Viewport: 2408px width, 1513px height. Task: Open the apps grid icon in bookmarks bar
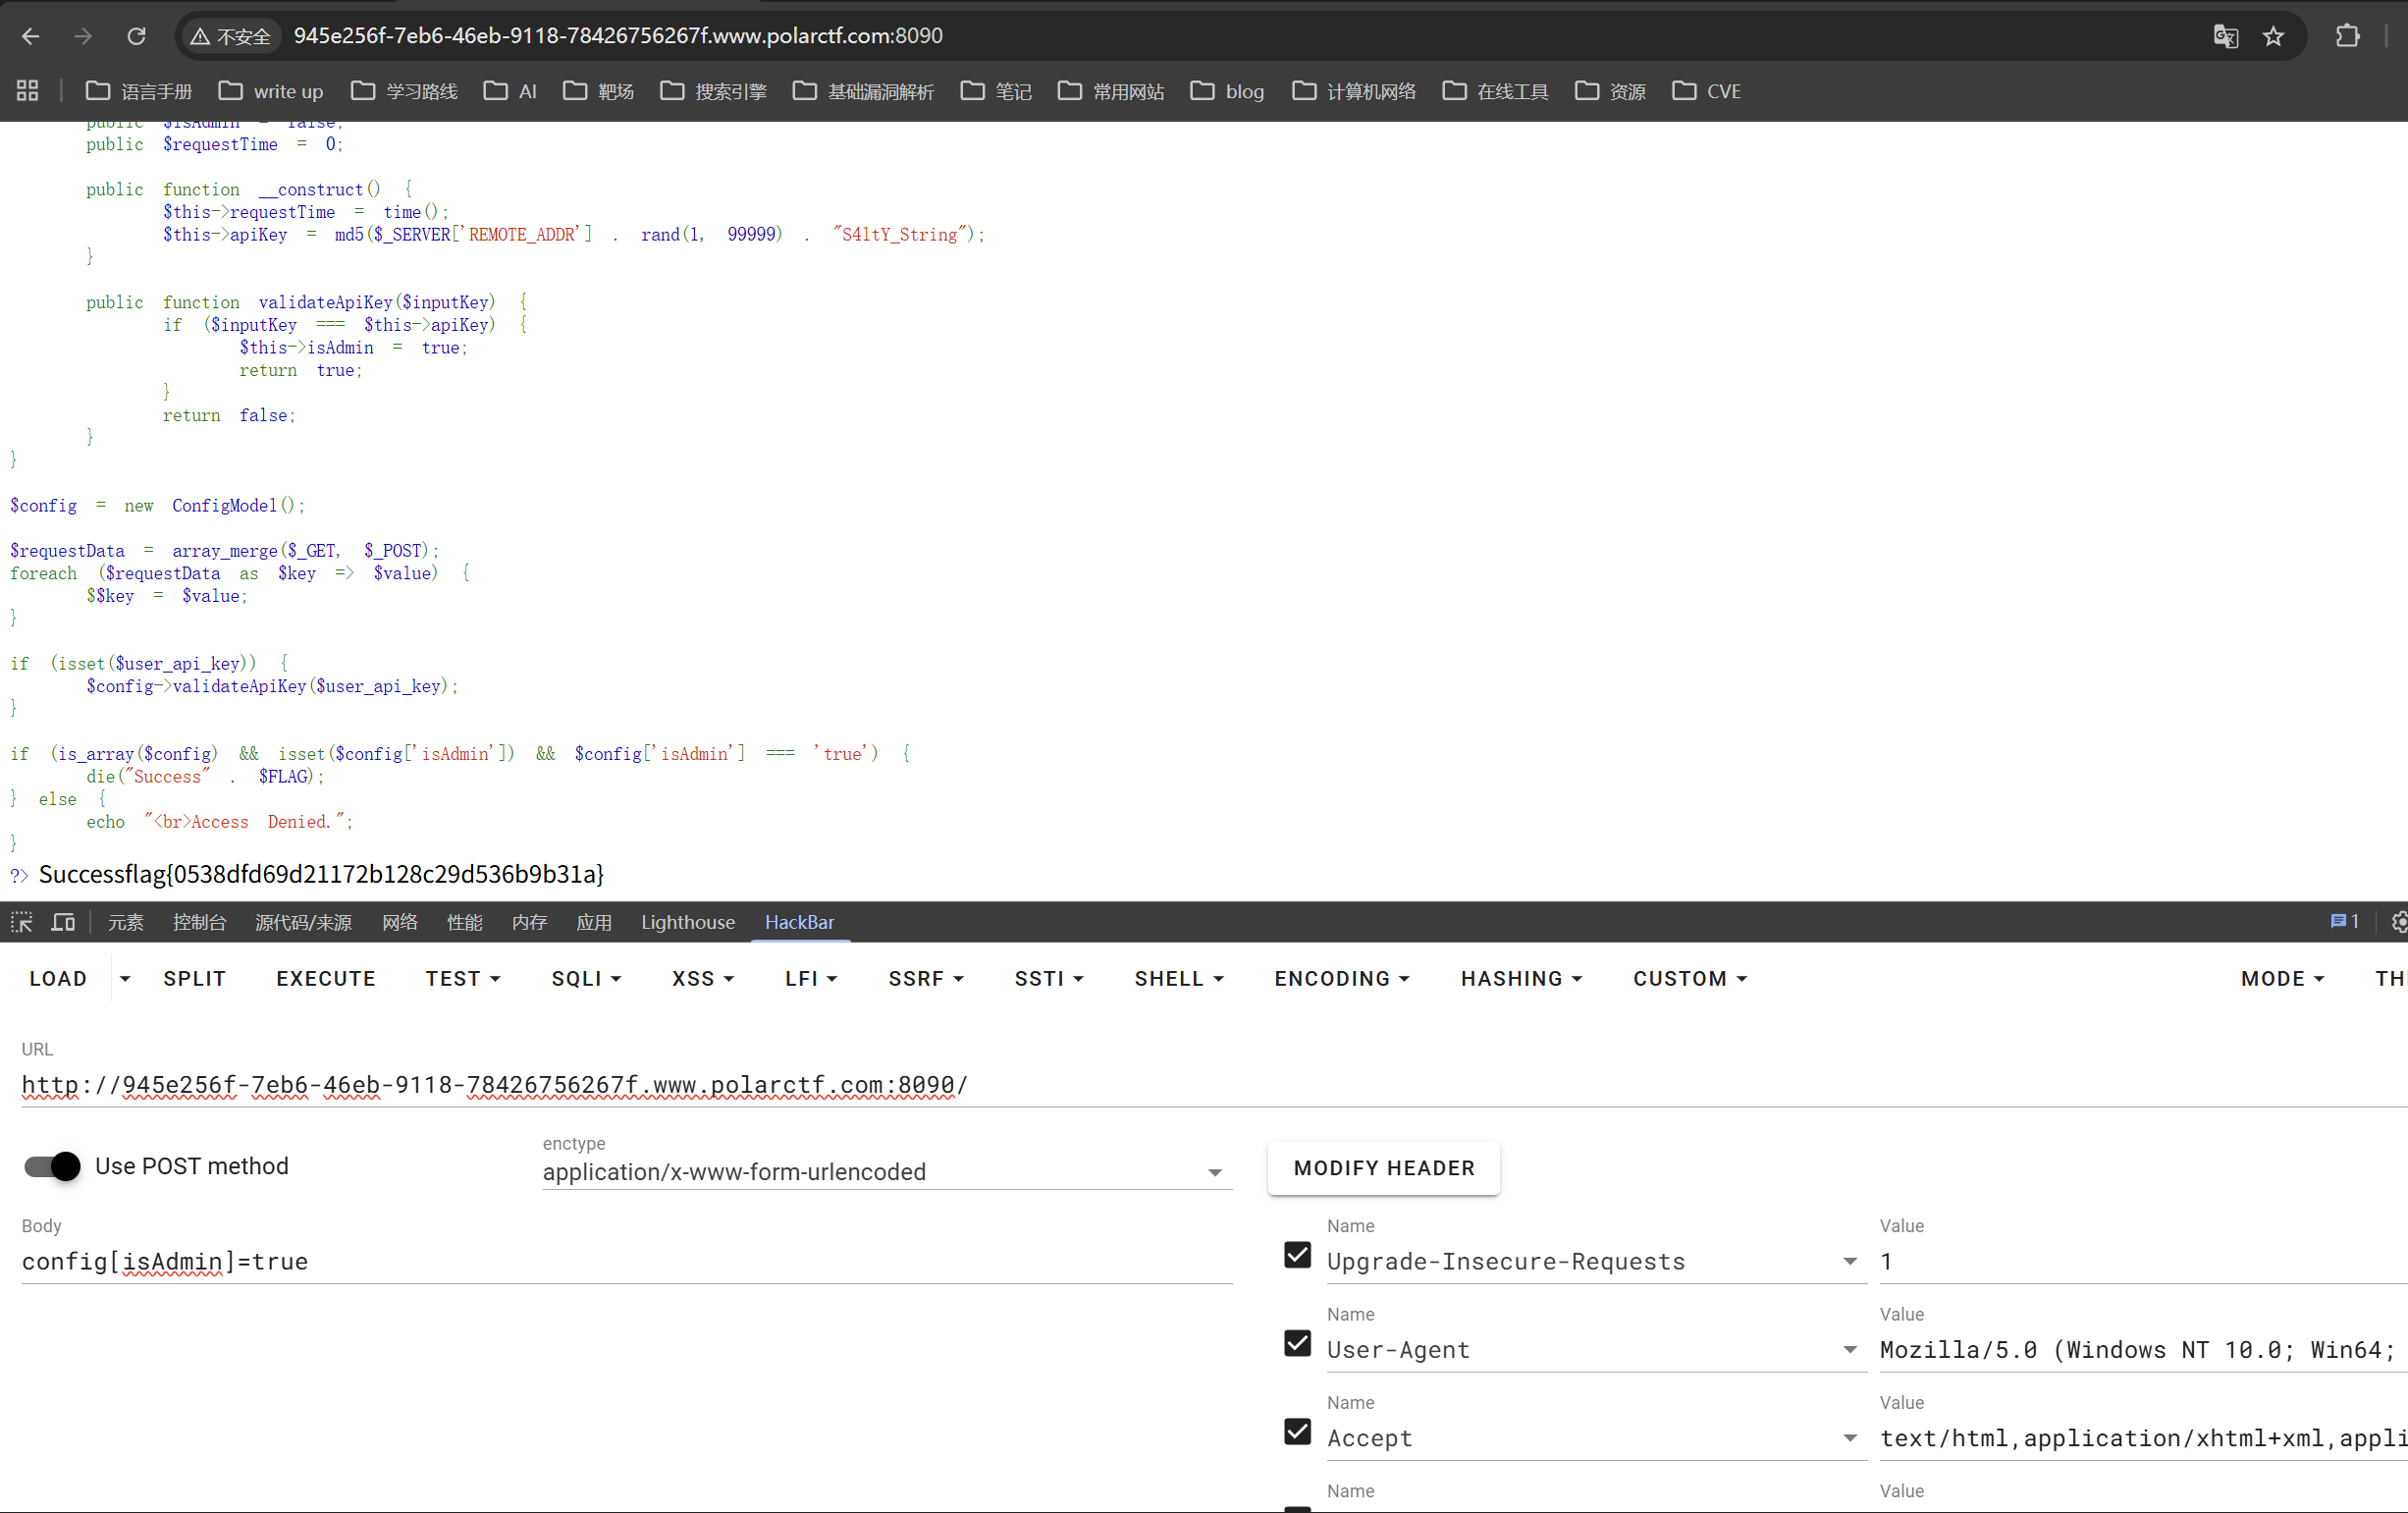point(28,91)
